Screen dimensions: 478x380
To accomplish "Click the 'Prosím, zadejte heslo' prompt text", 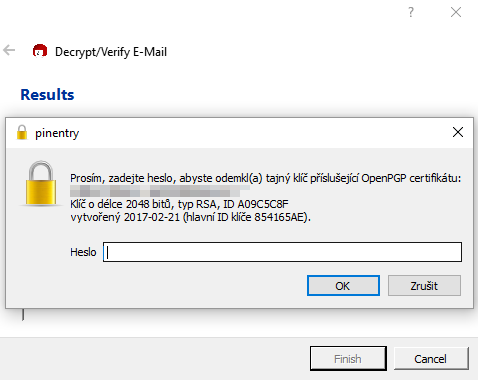I will coord(265,178).
